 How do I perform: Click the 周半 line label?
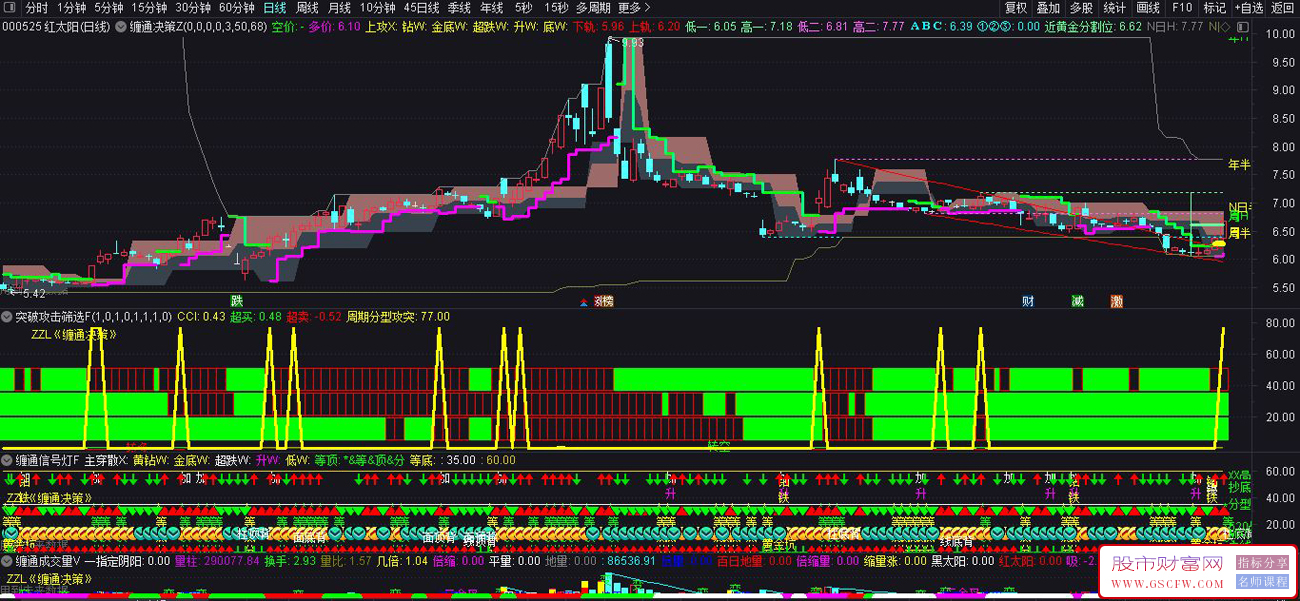click(x=1240, y=233)
